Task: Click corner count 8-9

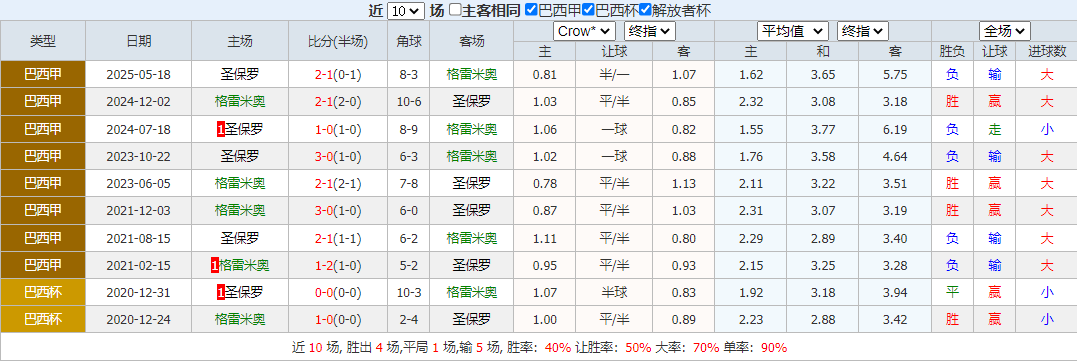Action: 409,129
